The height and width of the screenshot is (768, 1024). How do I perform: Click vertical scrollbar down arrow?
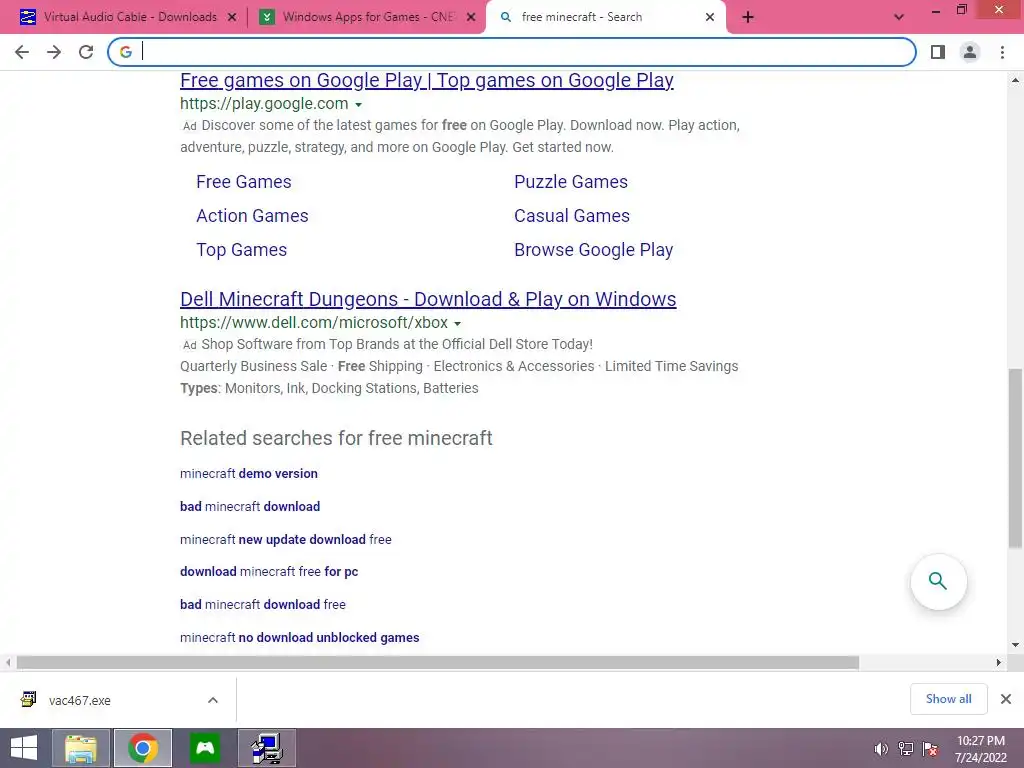(x=1016, y=645)
